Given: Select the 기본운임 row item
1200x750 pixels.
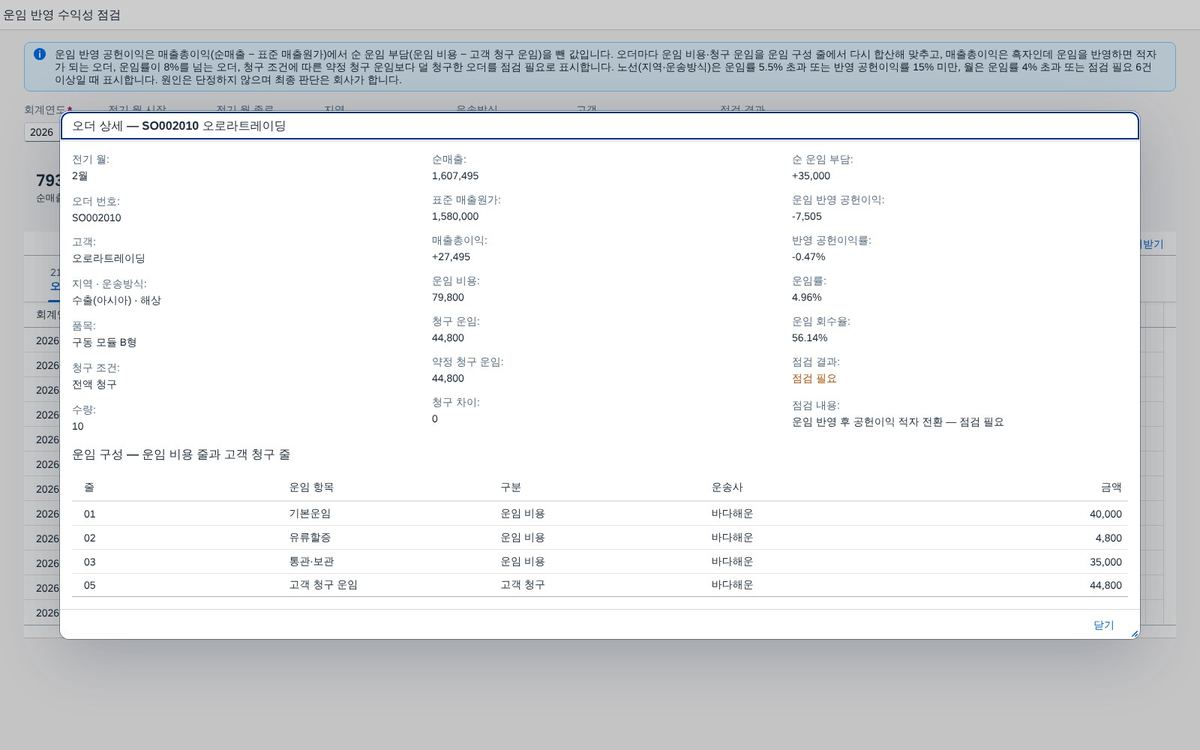Looking at the screenshot, I should click(309, 514).
